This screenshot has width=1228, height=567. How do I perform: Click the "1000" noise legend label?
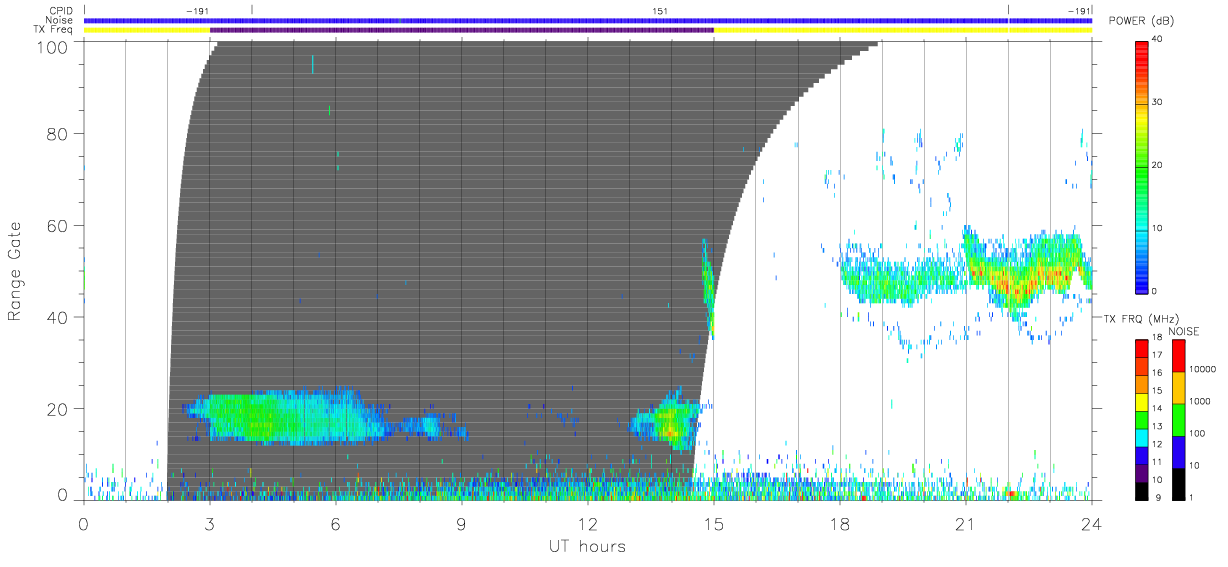tap(1202, 403)
